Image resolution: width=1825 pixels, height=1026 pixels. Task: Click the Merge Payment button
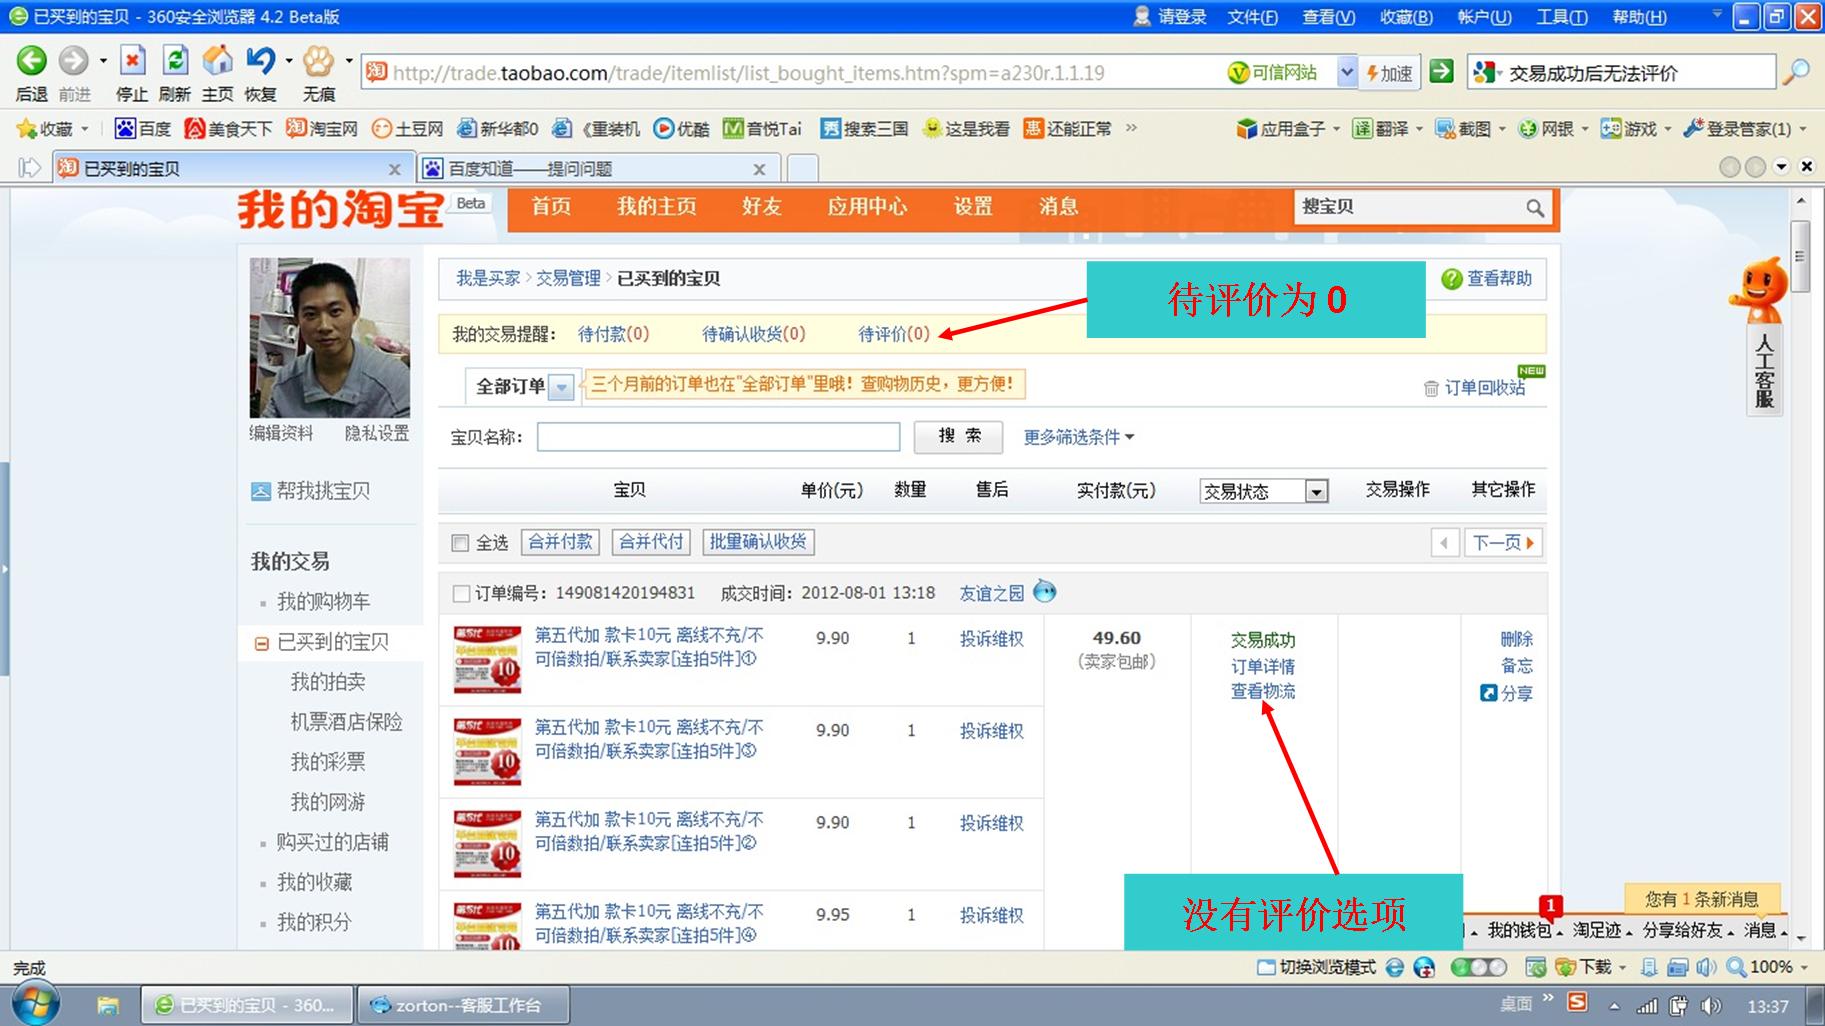pos(560,542)
